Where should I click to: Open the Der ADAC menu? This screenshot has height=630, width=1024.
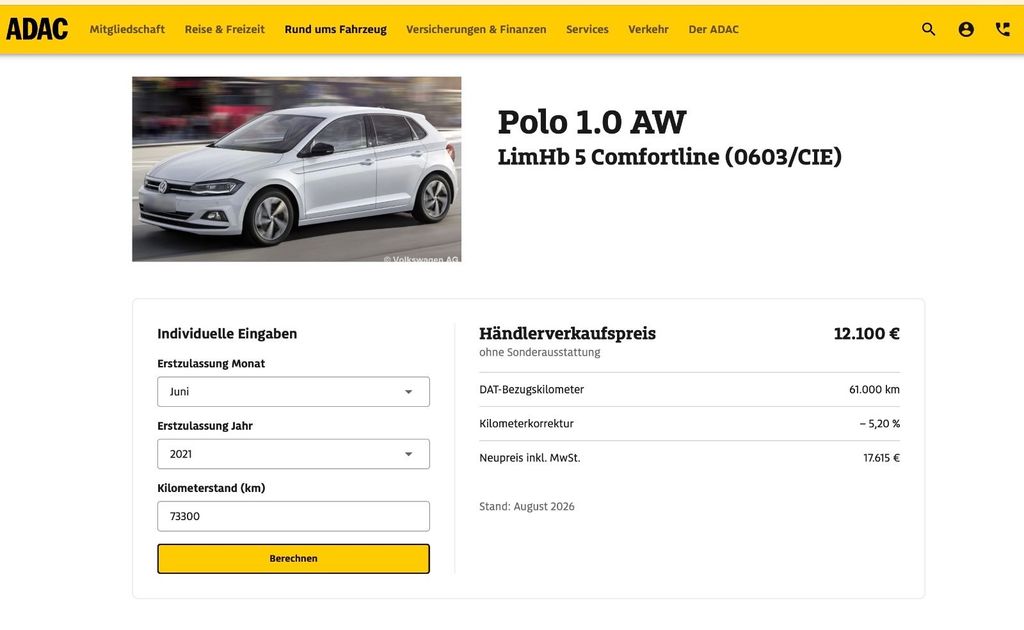pos(713,29)
